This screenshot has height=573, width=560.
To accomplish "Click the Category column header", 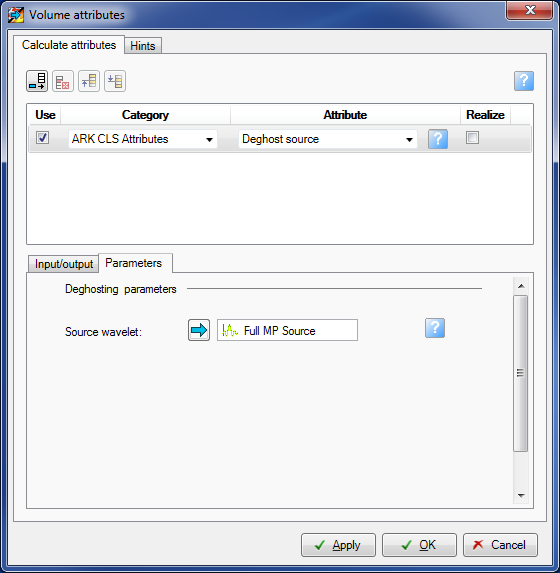I will click(x=145, y=115).
